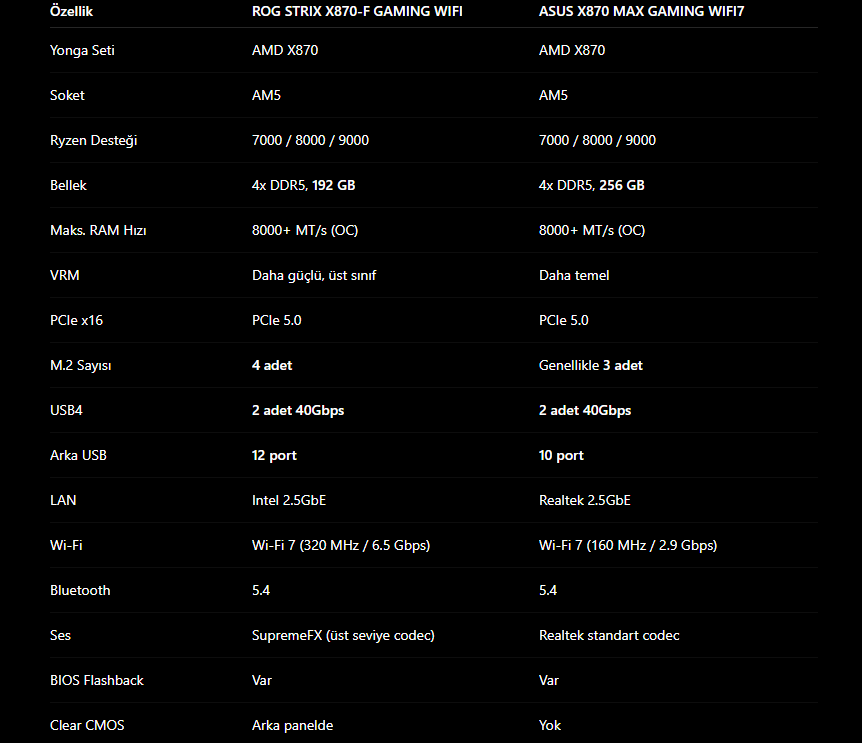Image resolution: width=862 pixels, height=743 pixels.
Task: Select the '12 port' rear USB value
Action: (274, 456)
